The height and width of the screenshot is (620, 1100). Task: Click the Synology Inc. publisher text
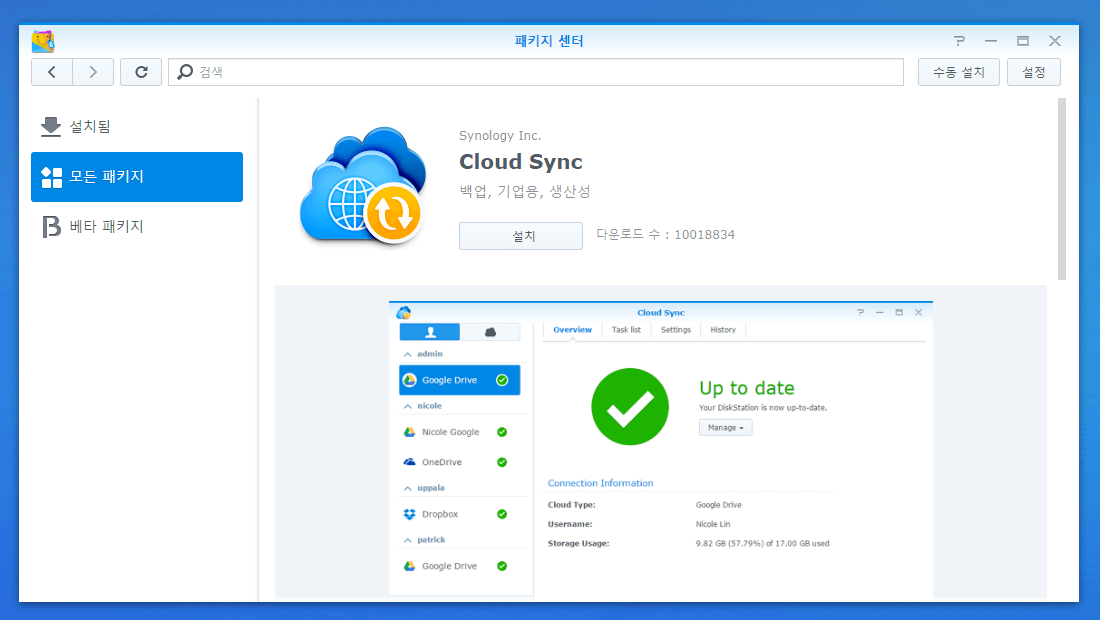(499, 135)
